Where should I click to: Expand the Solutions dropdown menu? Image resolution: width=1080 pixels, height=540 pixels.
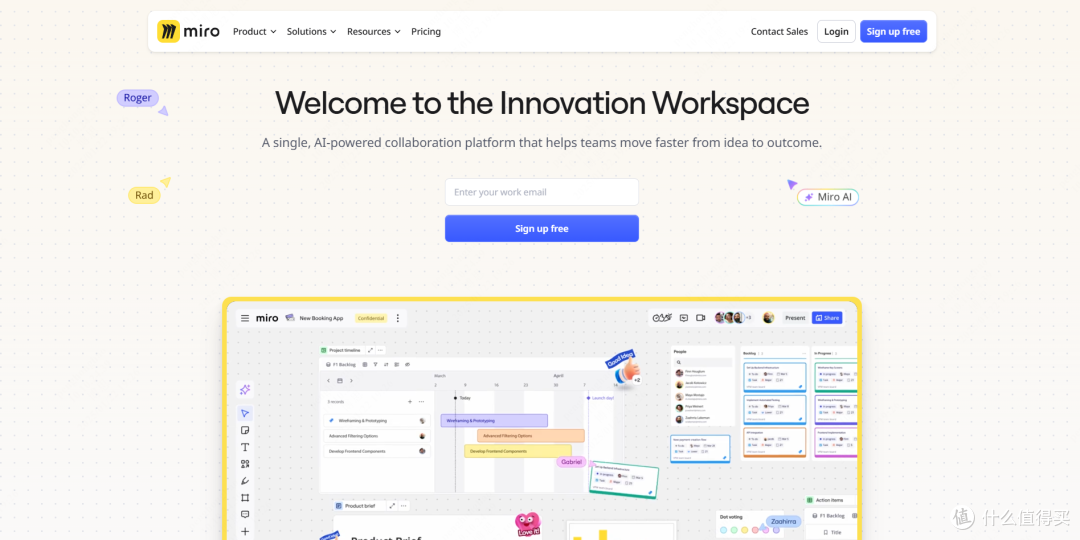click(311, 32)
